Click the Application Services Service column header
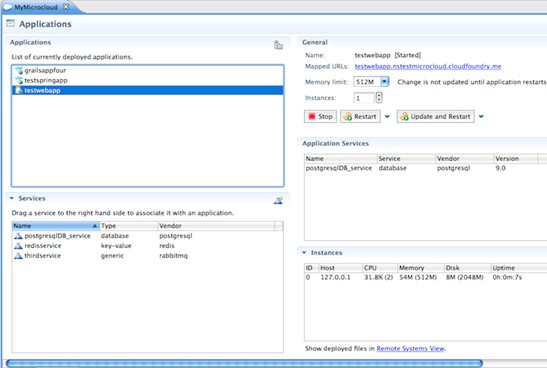This screenshot has width=547, height=368. point(406,159)
